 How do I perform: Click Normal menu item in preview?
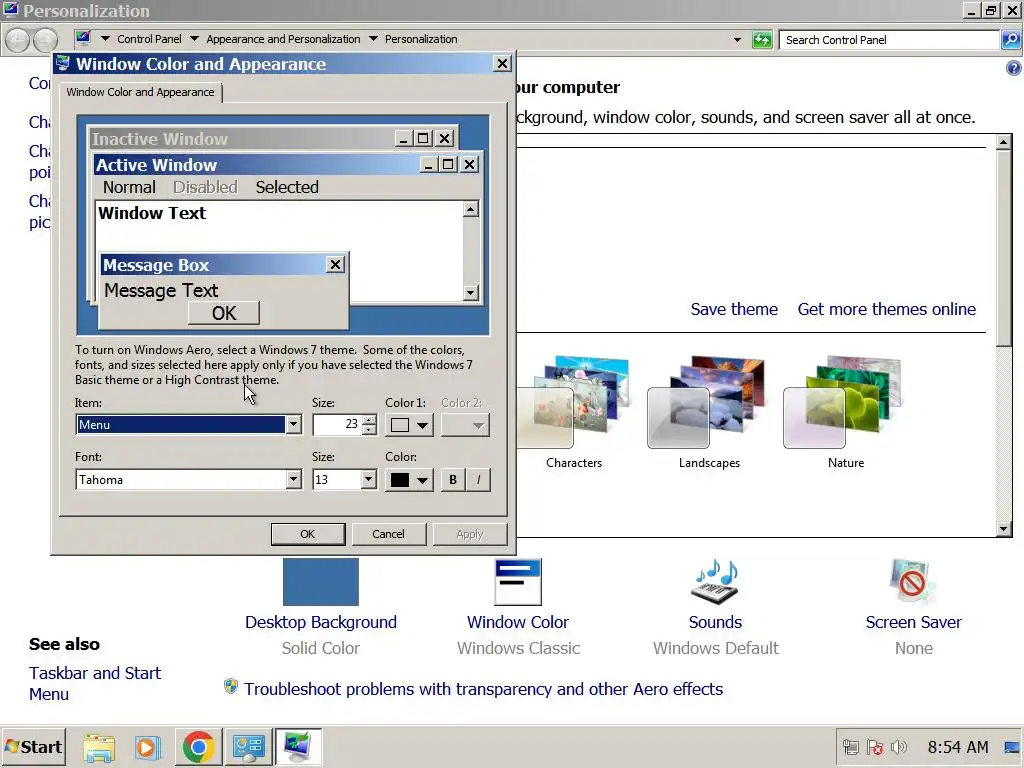(129, 187)
